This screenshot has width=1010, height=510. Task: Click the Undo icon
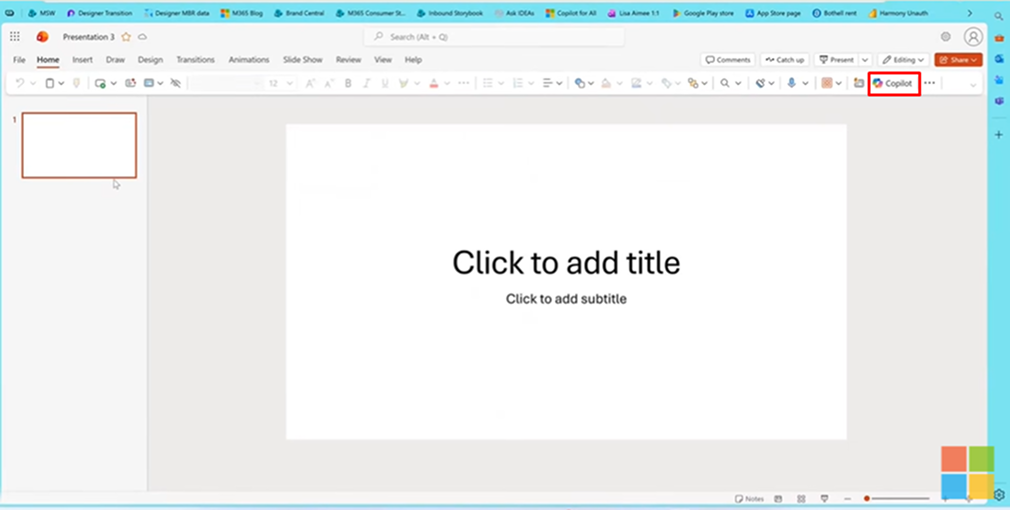coord(19,84)
